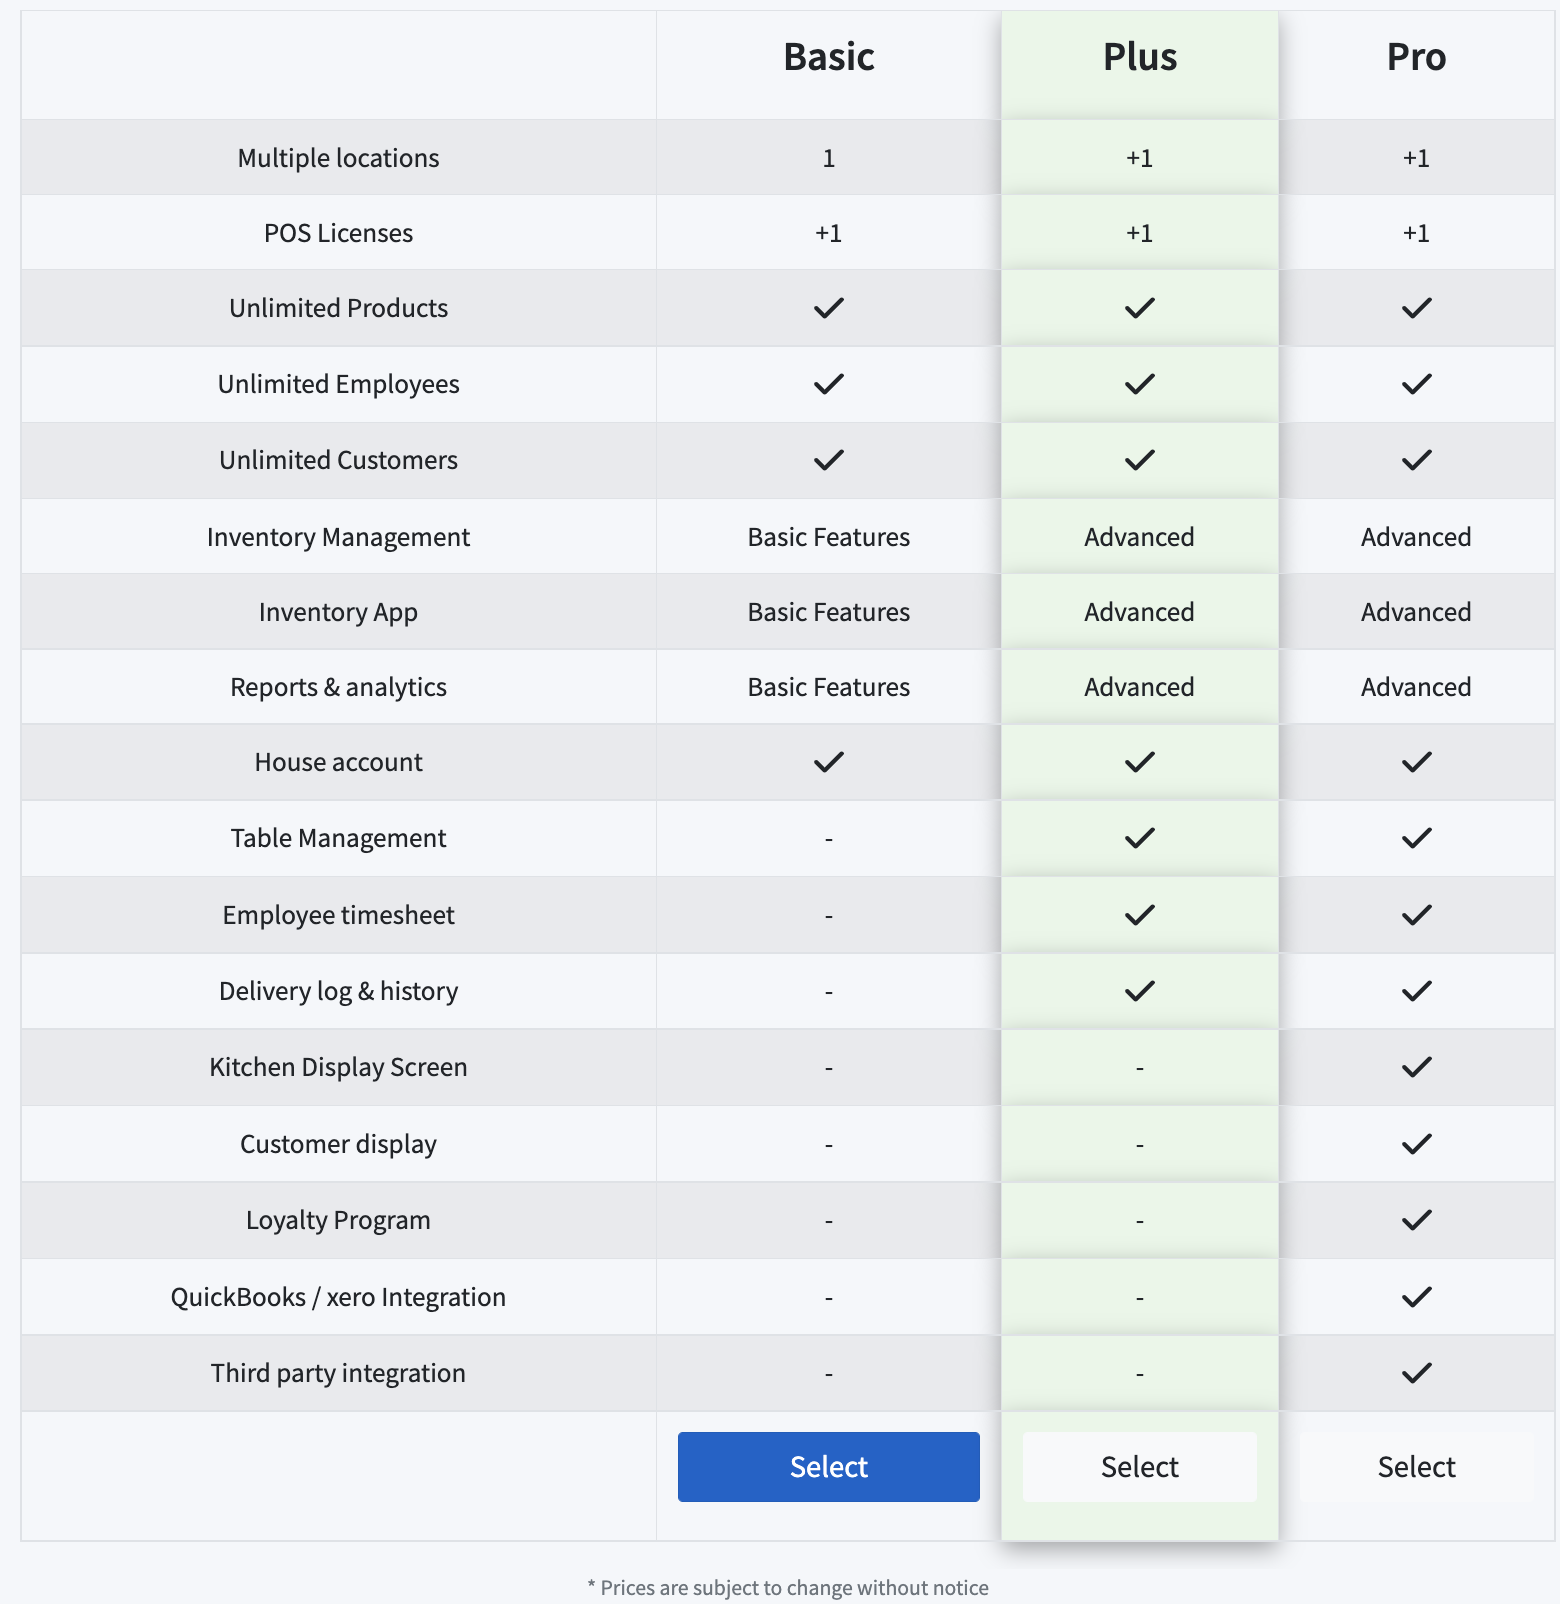Viewport: 1560px width, 1604px height.
Task: Click Plus checkmark for Delivery log & history
Action: point(1139,991)
